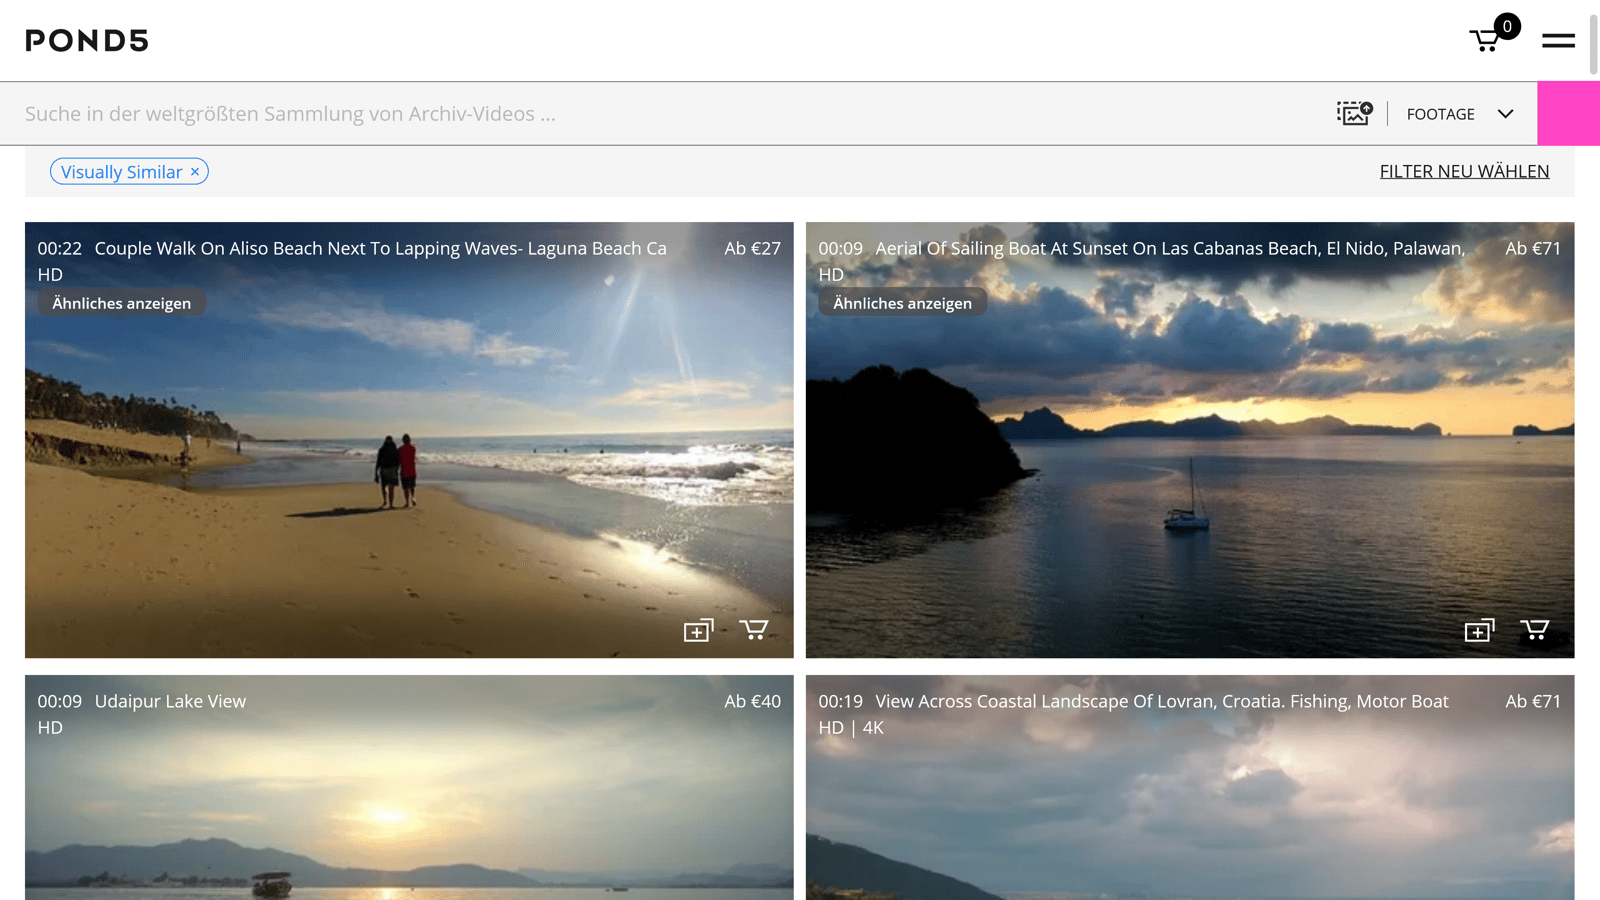Screen dimensions: 1600x900
Task: Add Couple Walk beach clip to collection
Action: [698, 630]
